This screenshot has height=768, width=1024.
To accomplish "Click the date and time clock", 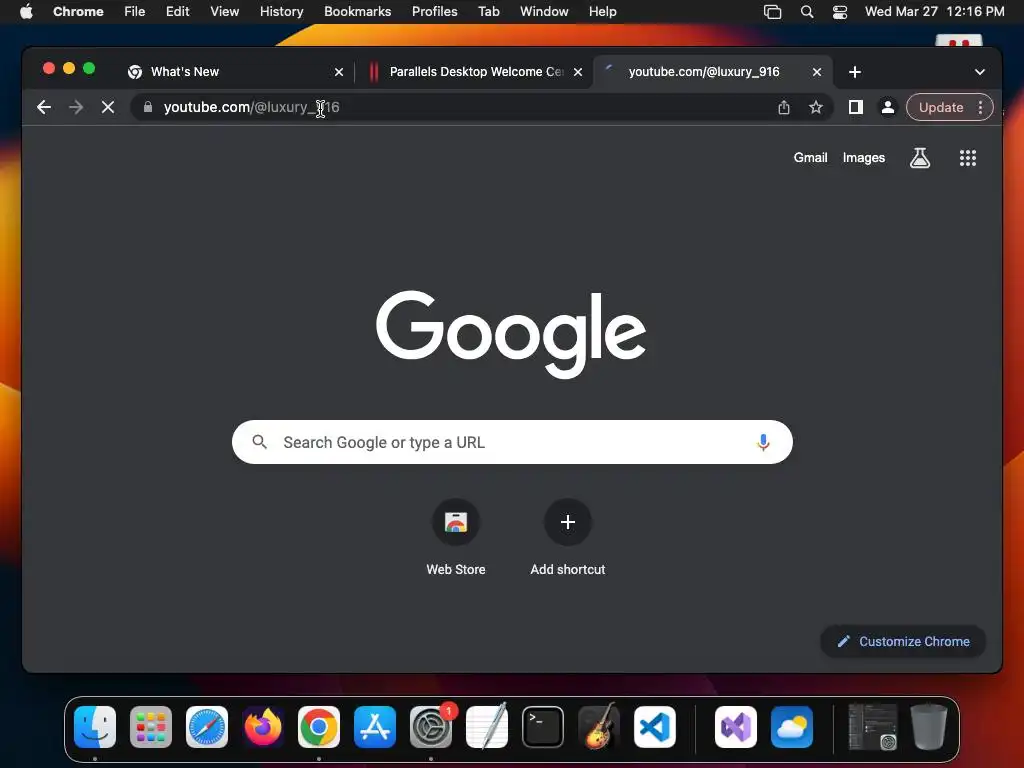I will tap(935, 12).
